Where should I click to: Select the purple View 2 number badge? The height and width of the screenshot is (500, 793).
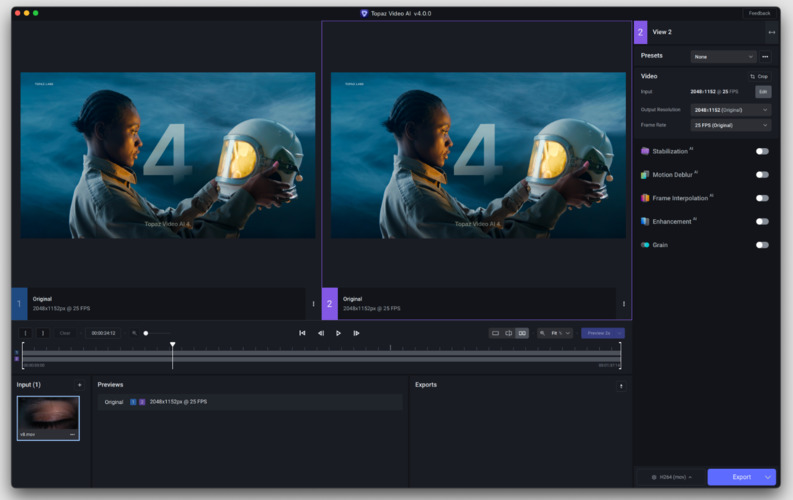[330, 303]
